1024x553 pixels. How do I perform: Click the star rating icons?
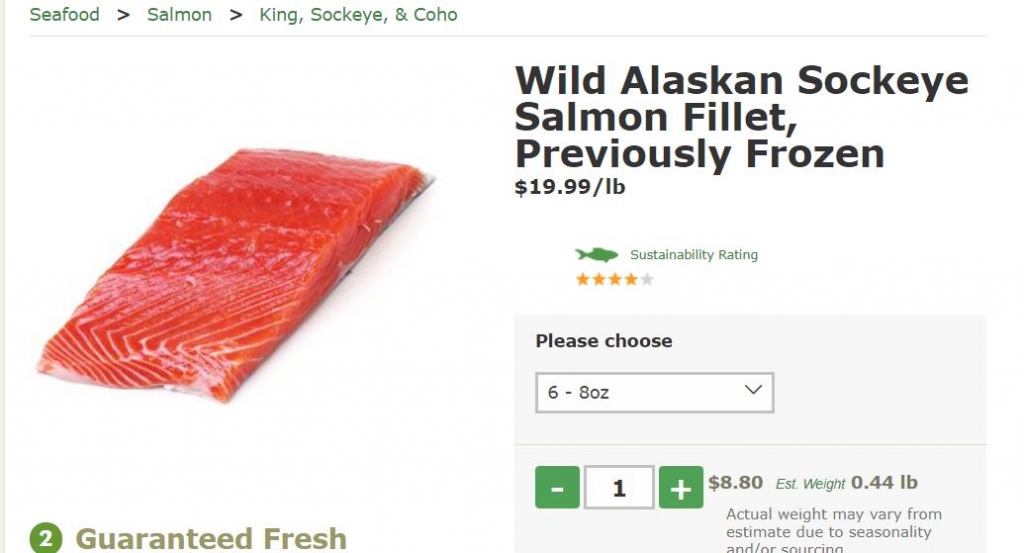[x=615, y=279]
